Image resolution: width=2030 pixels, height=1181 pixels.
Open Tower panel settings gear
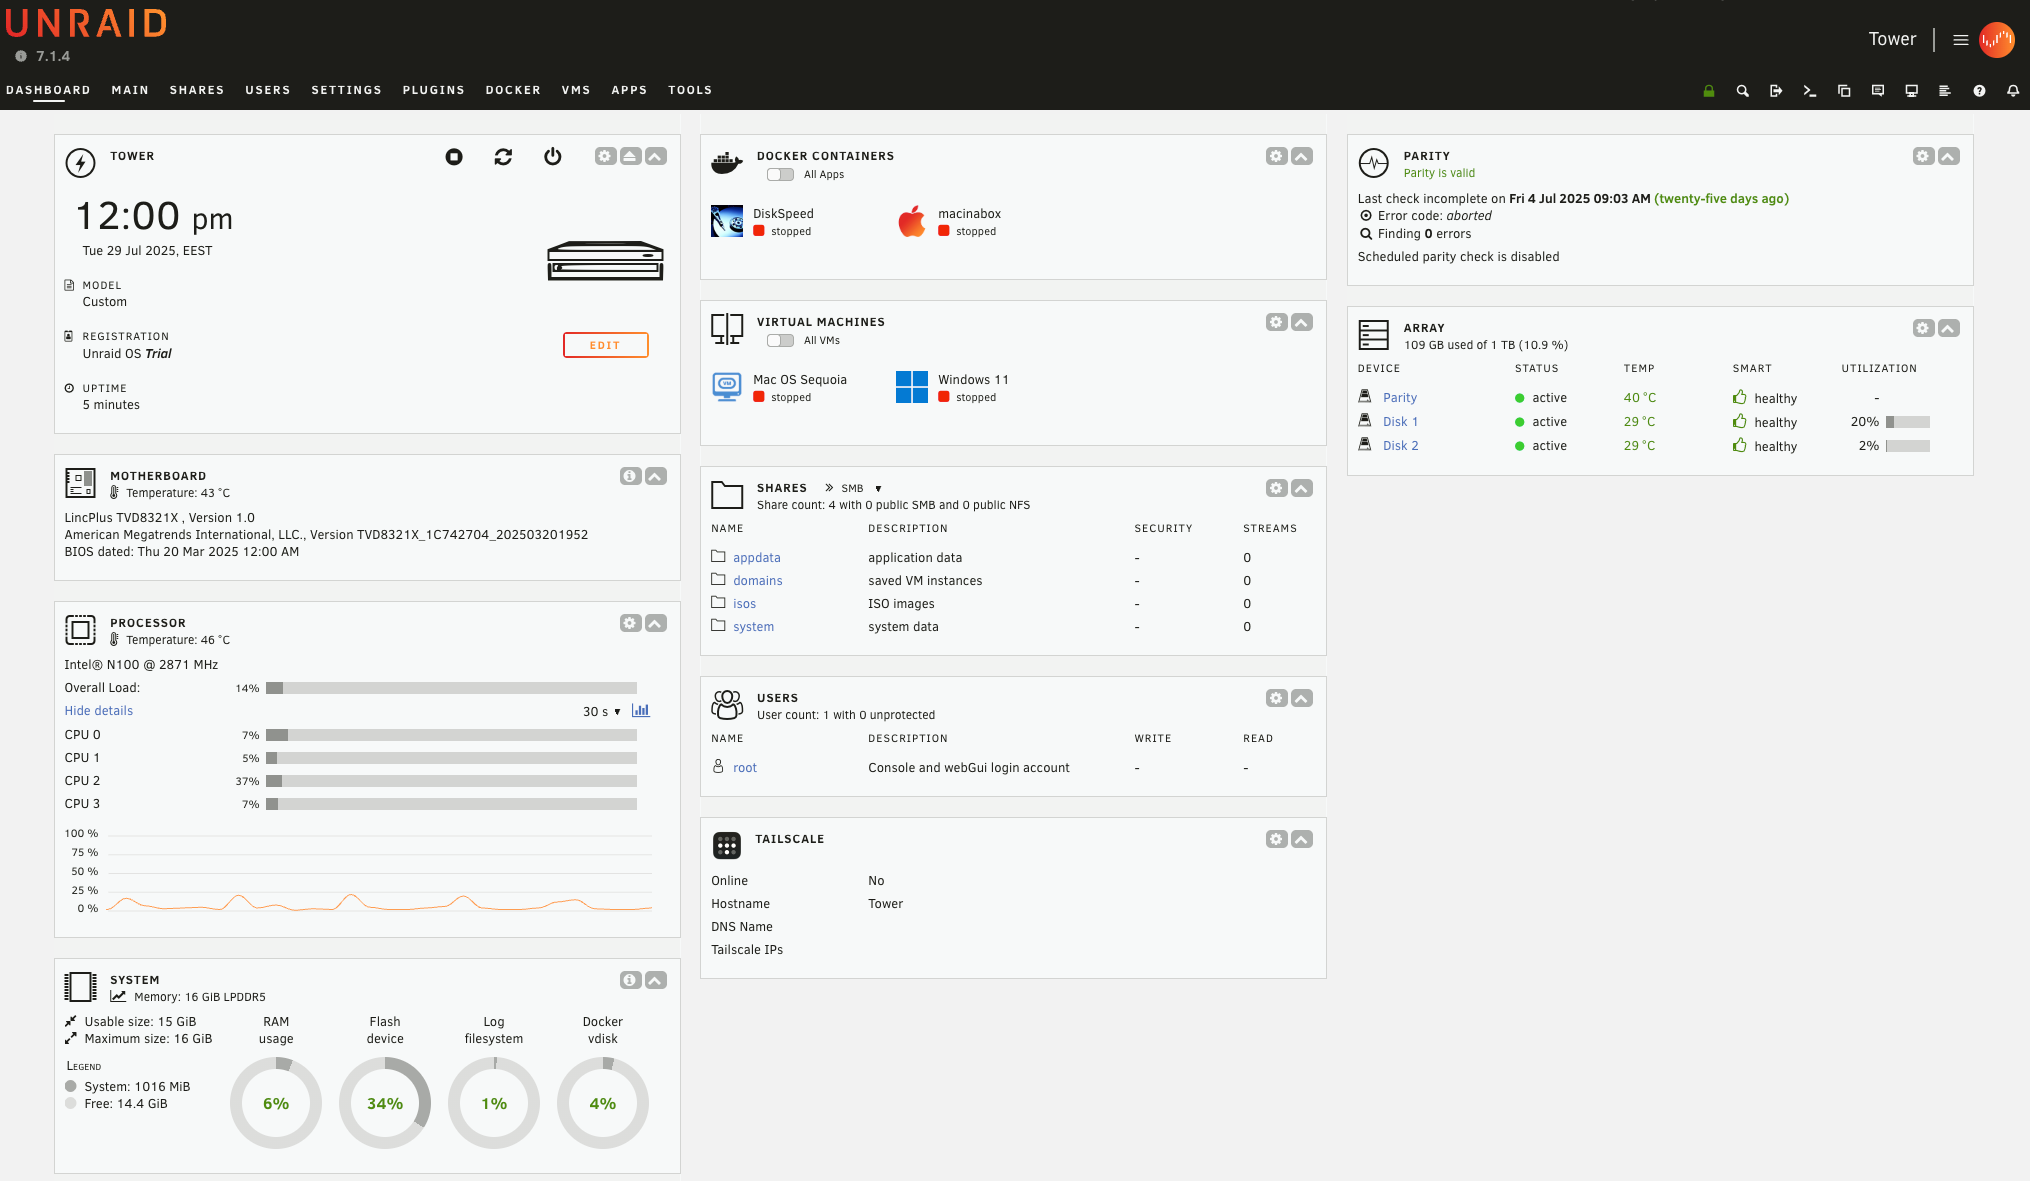tap(605, 156)
